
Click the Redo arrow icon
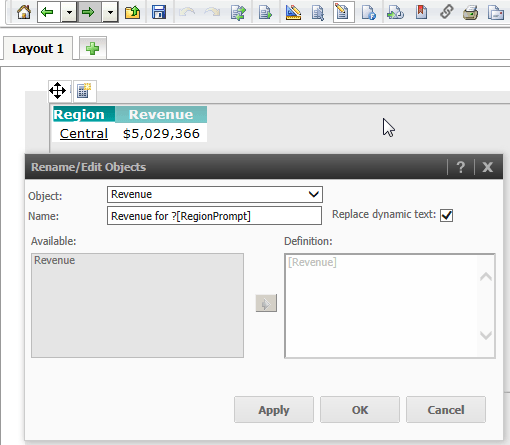212,13
